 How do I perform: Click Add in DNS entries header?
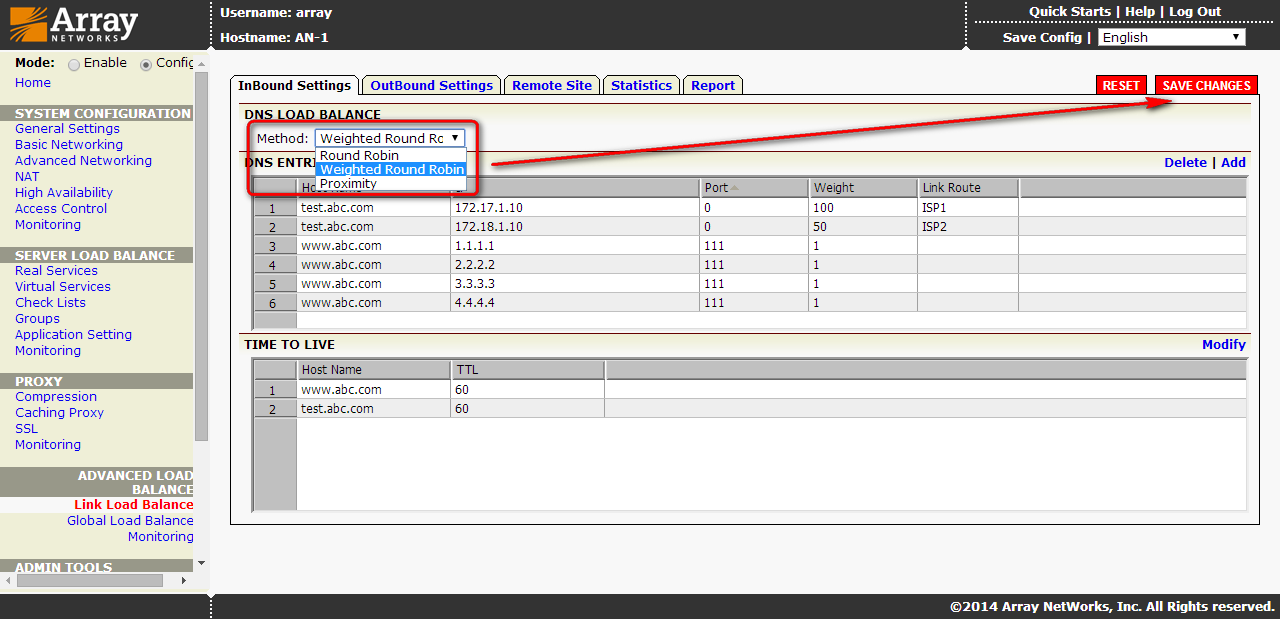[x=1233, y=162]
